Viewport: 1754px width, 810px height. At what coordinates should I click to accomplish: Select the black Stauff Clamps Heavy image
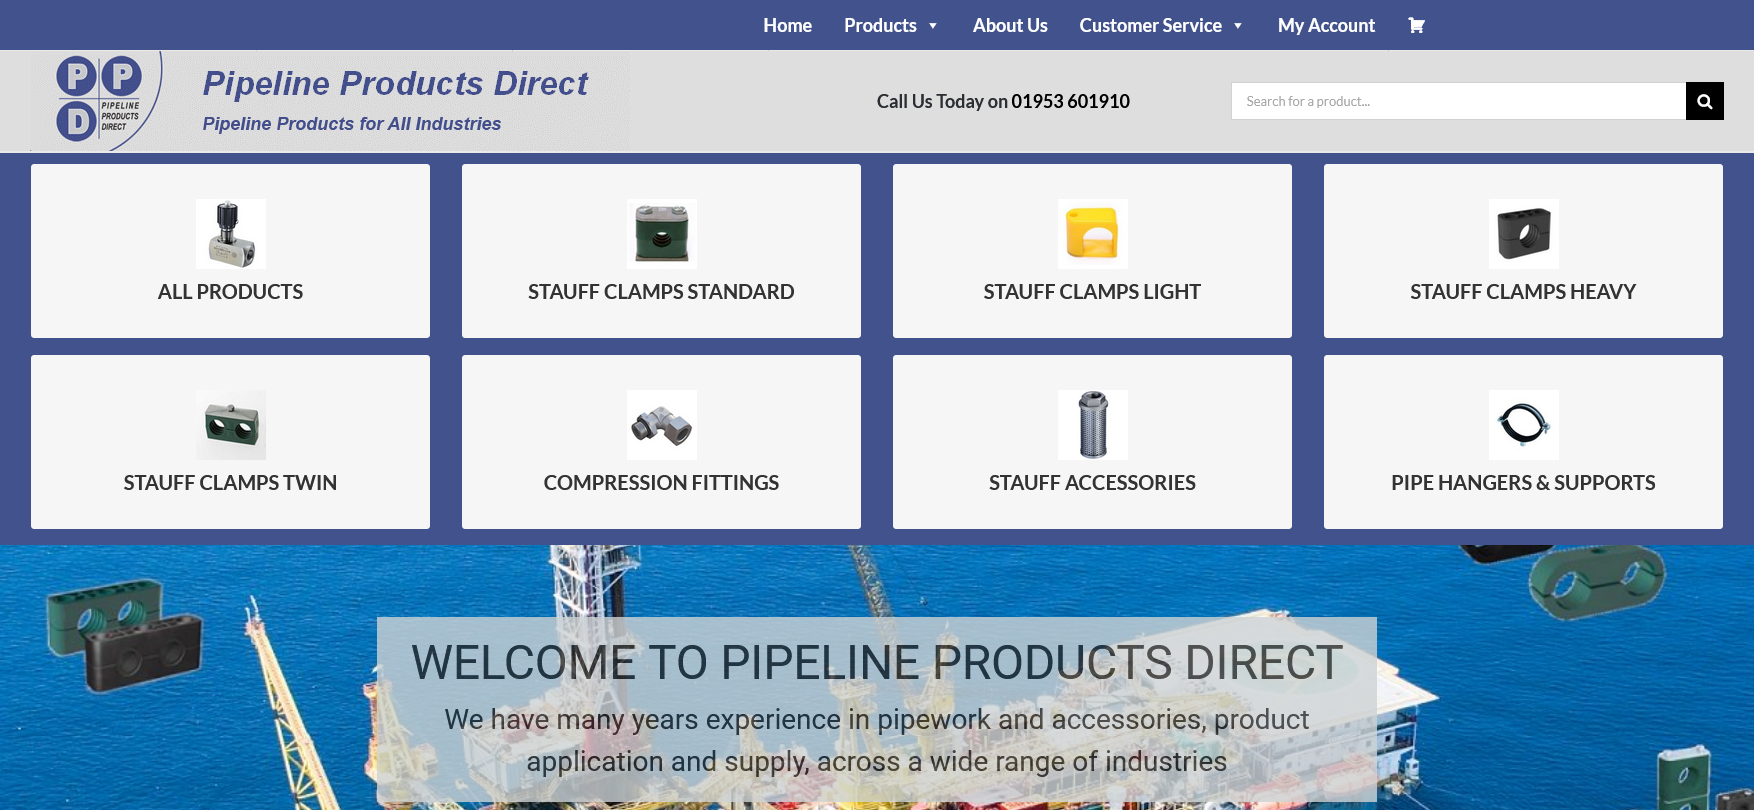1523,234
